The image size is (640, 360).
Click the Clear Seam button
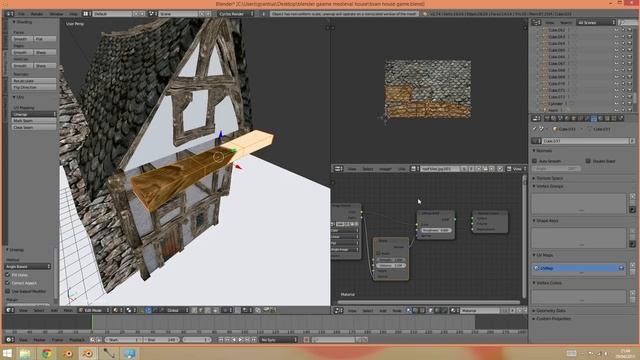tap(34, 127)
